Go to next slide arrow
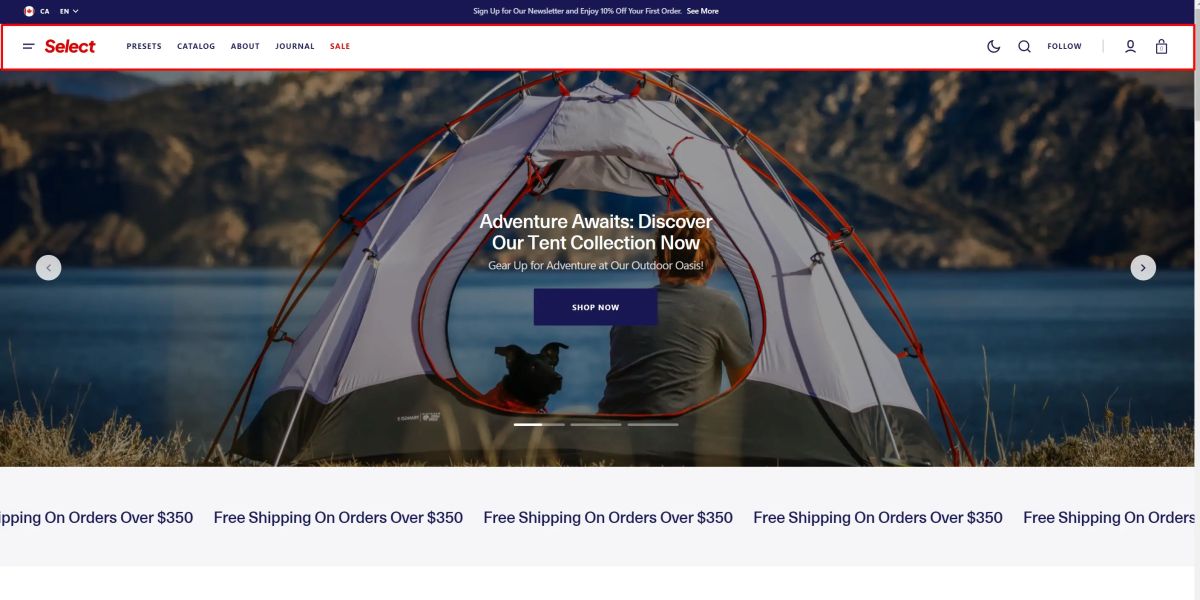The image size is (1200, 600). (x=1143, y=267)
